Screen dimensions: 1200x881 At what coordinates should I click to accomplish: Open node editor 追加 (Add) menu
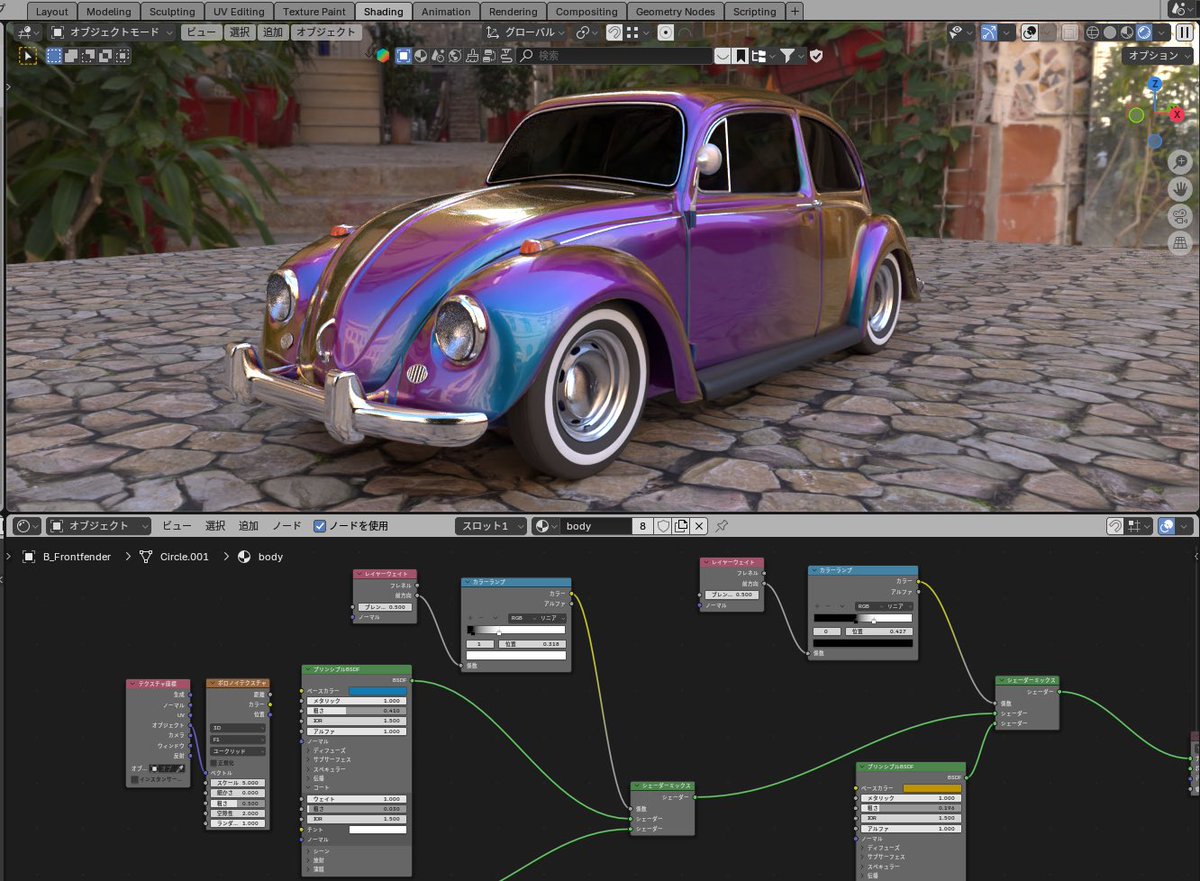(x=248, y=526)
